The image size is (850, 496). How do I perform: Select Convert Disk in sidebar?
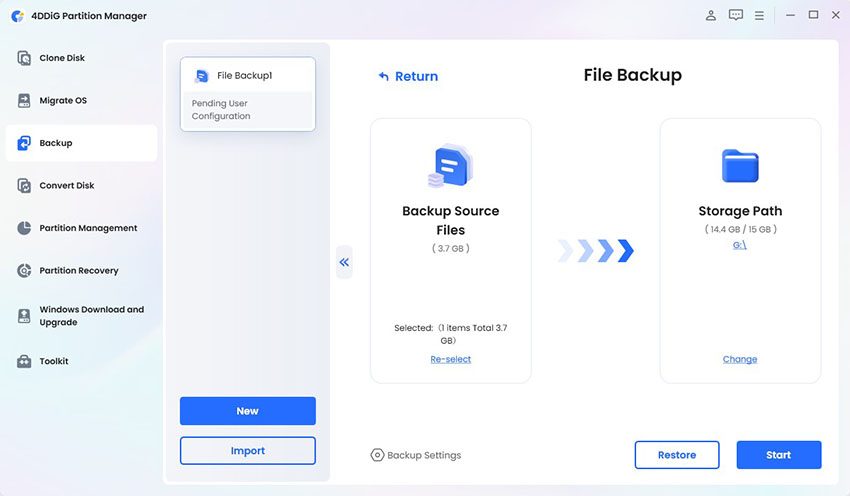pyautogui.click(x=81, y=185)
